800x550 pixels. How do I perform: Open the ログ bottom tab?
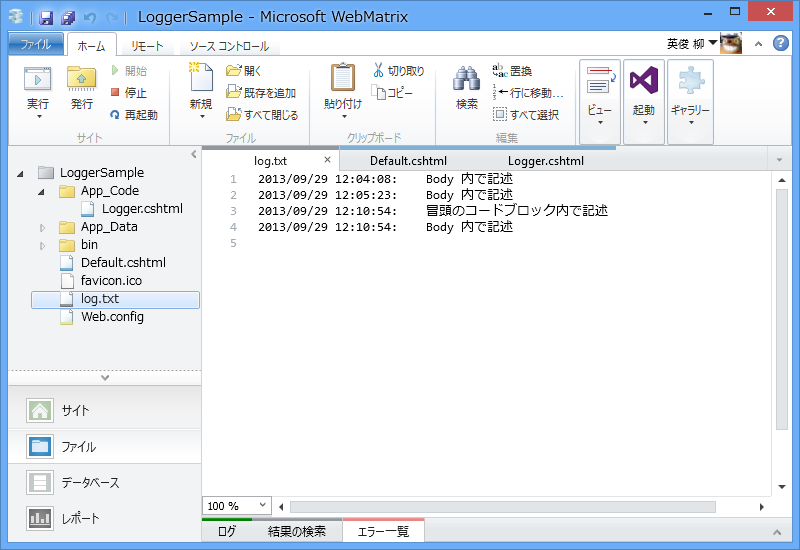tap(227, 532)
